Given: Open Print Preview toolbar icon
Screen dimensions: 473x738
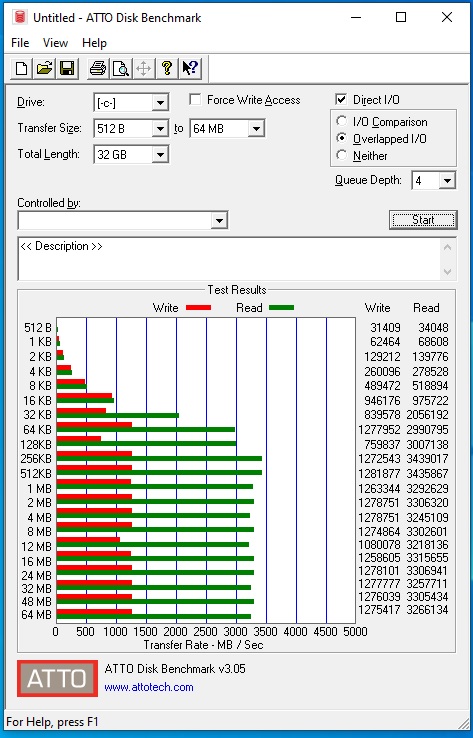Looking at the screenshot, I should (x=120, y=68).
